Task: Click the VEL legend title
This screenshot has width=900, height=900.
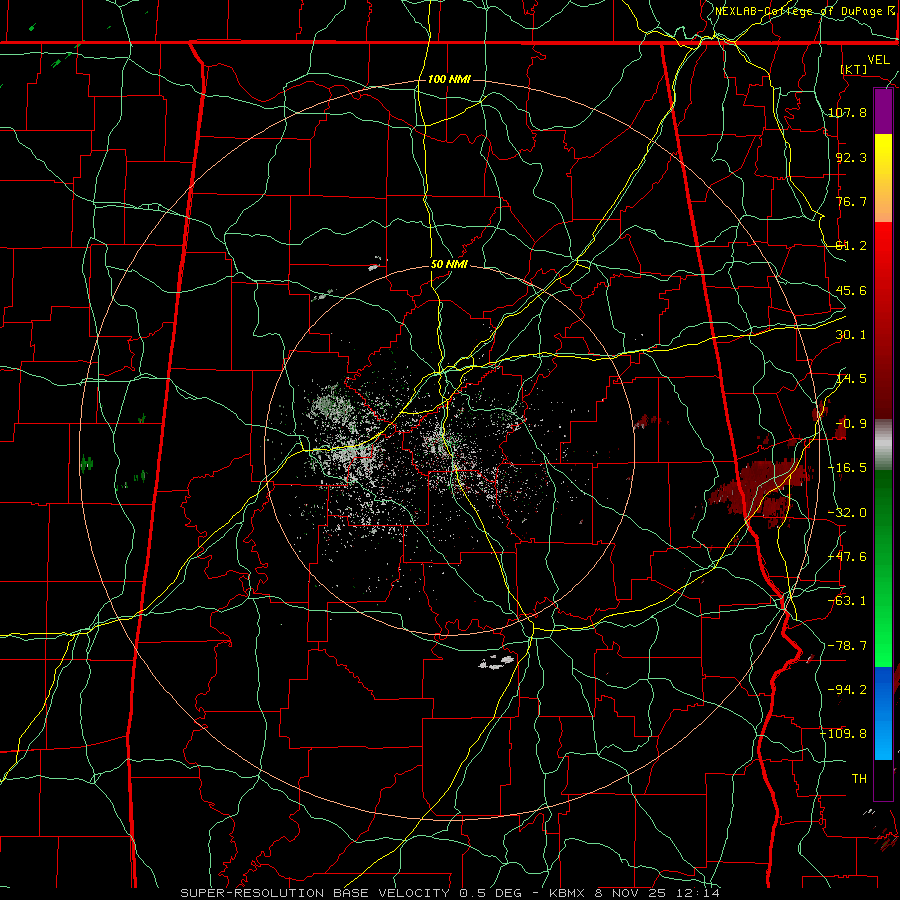Action: tap(878, 60)
